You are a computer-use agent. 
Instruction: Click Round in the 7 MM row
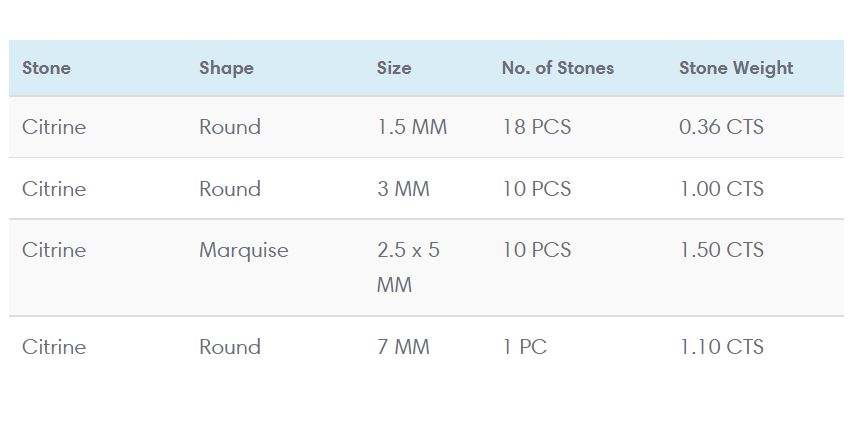(229, 347)
